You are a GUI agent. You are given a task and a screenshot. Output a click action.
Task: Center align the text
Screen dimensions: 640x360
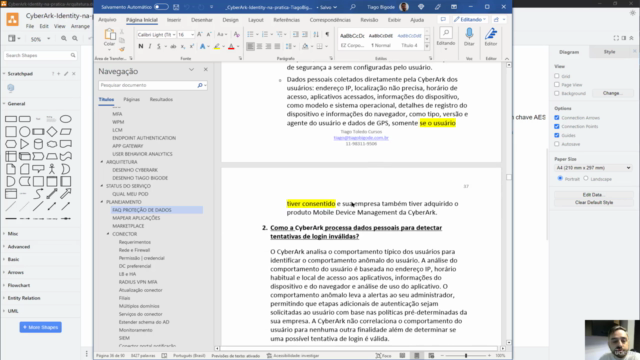(x=259, y=47)
